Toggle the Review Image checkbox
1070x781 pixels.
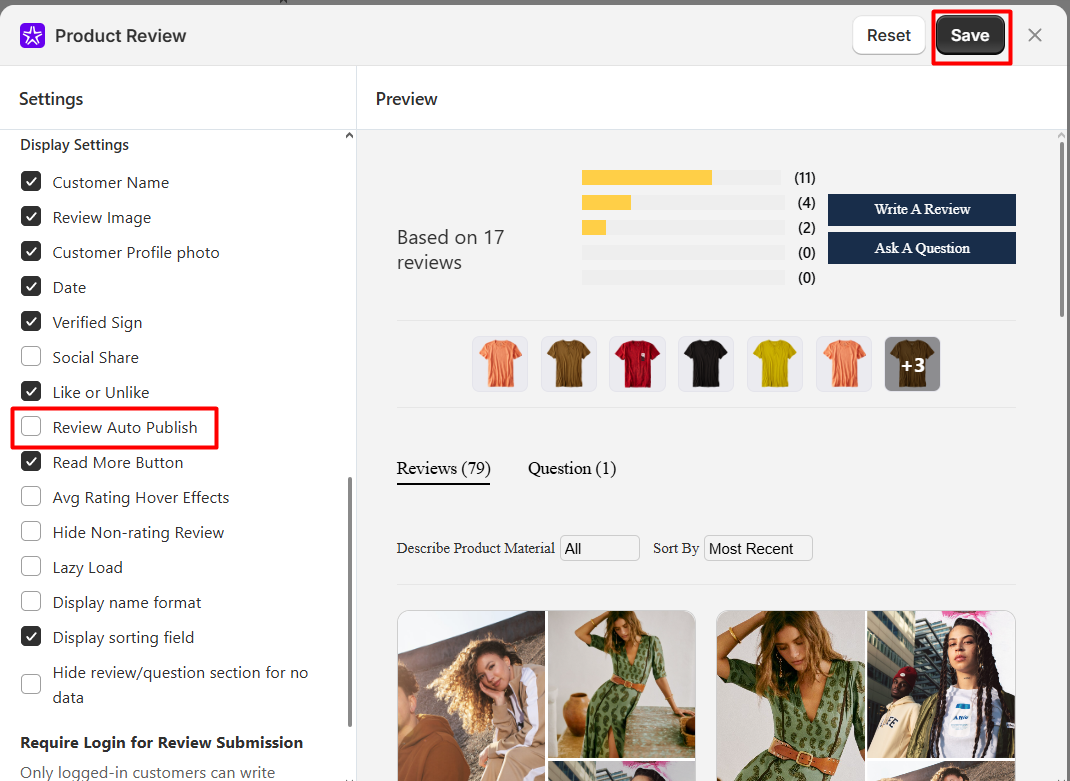(31, 216)
